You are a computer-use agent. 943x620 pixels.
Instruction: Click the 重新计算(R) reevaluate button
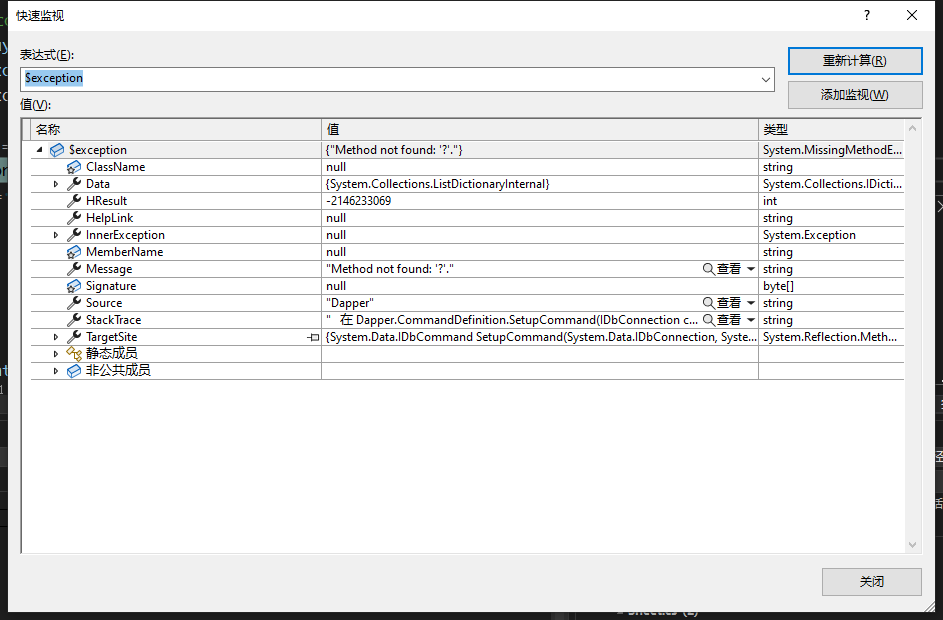pos(855,61)
